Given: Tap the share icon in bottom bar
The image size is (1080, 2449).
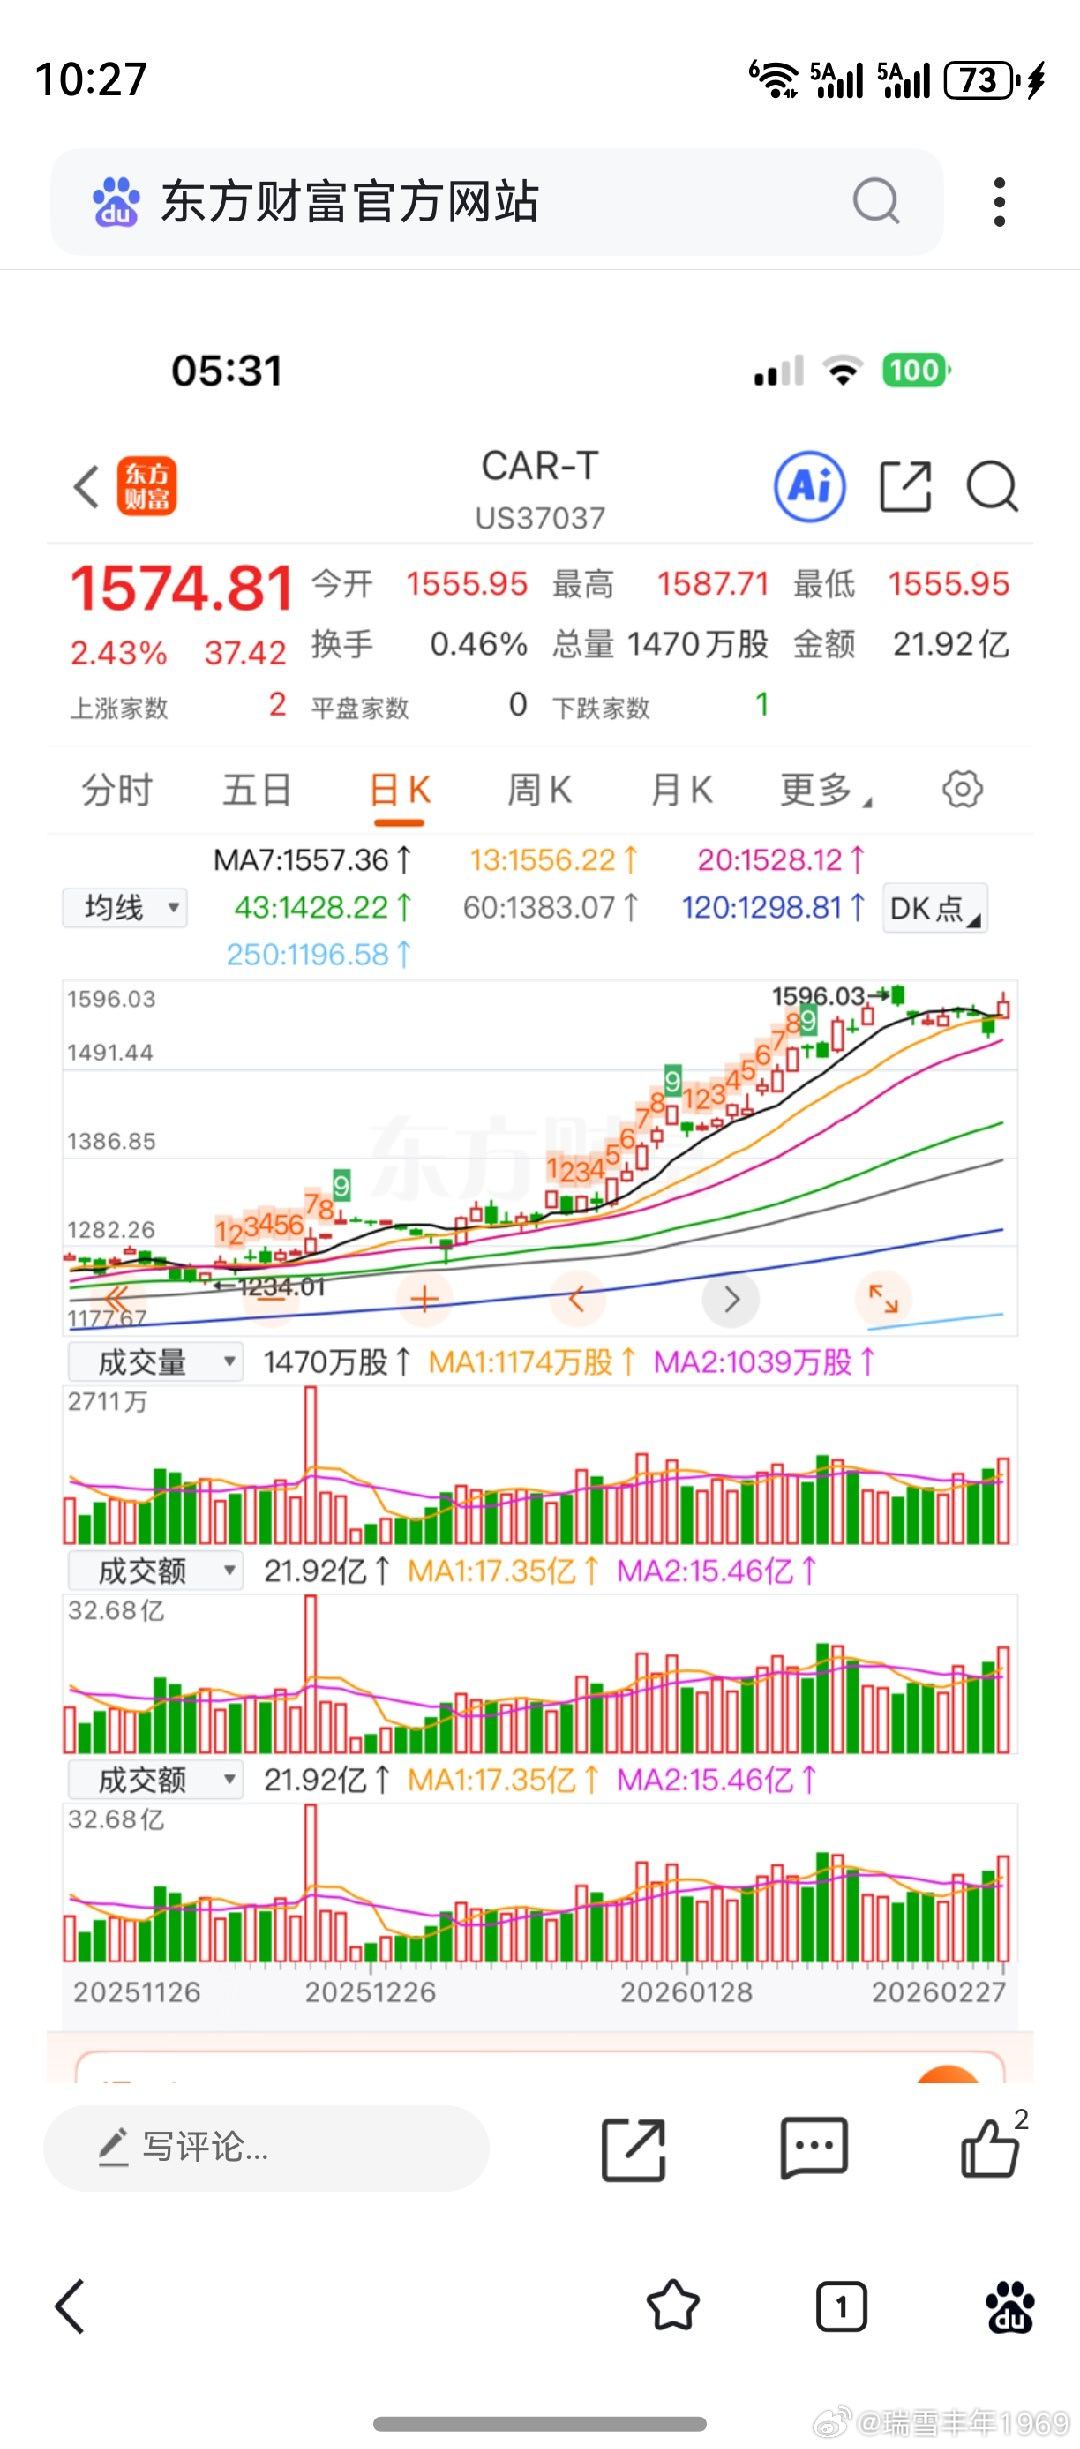Looking at the screenshot, I should [x=633, y=2148].
